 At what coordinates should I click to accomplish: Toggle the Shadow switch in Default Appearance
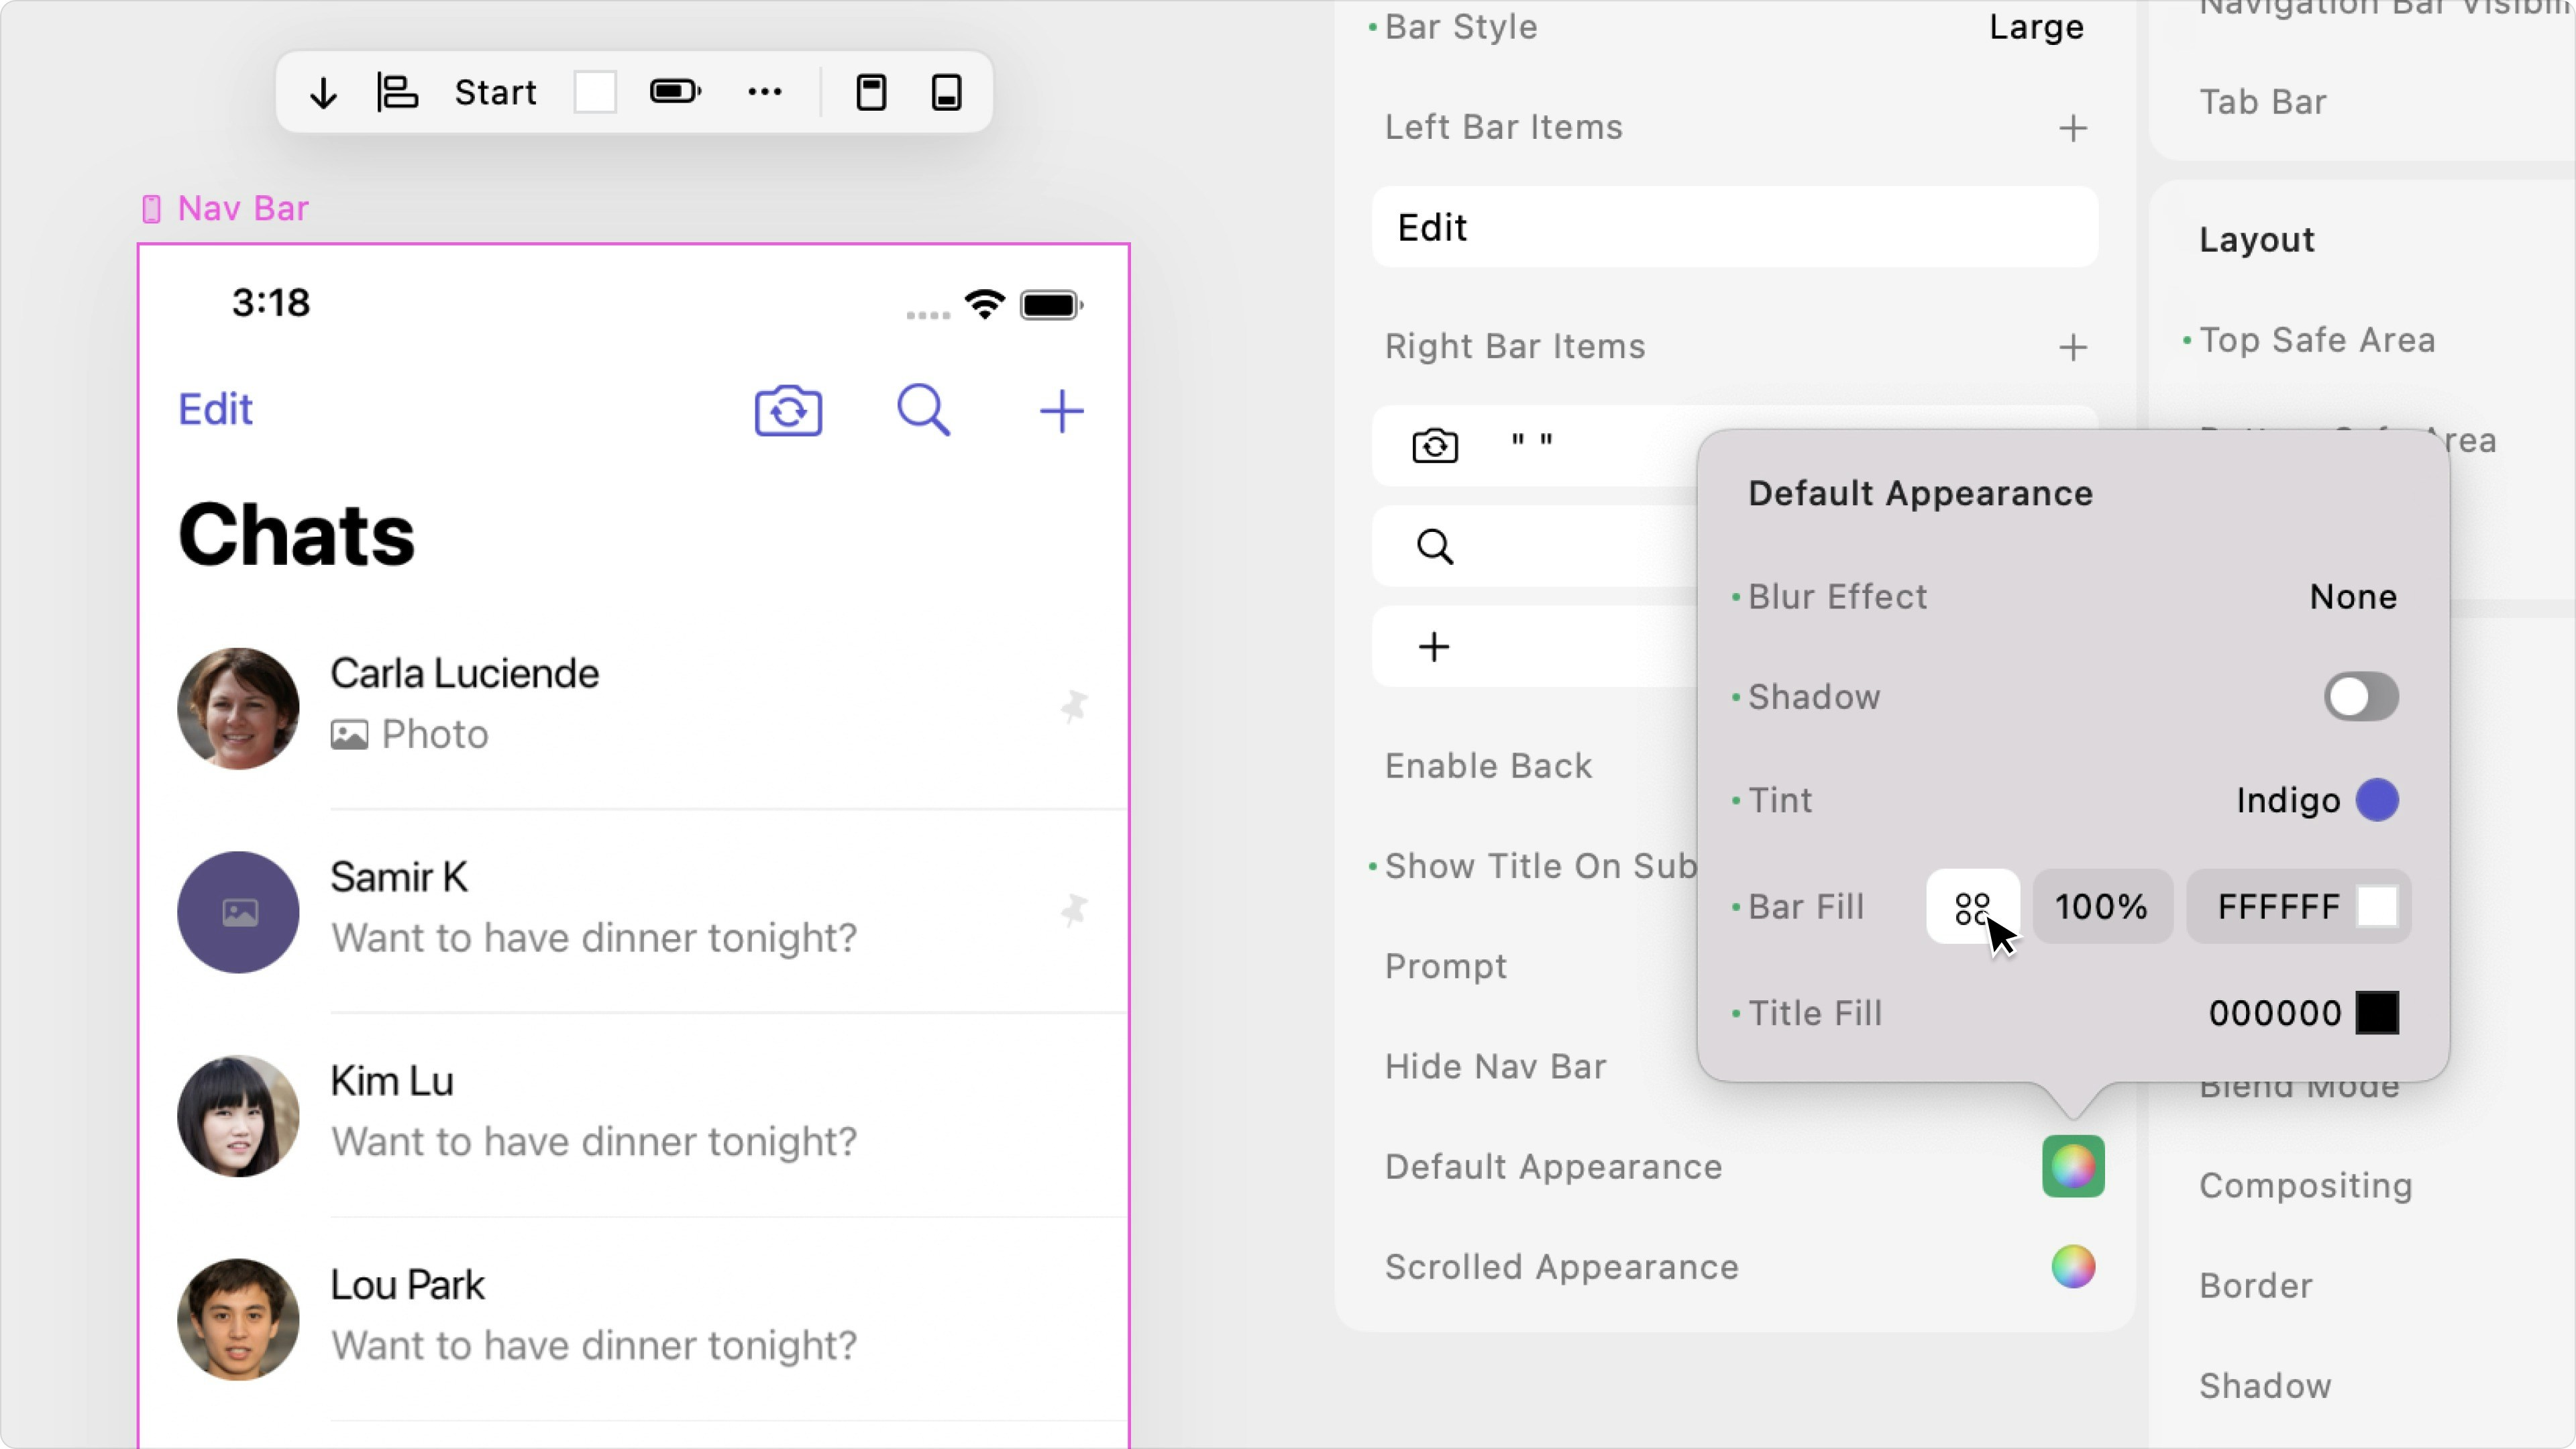[2360, 697]
